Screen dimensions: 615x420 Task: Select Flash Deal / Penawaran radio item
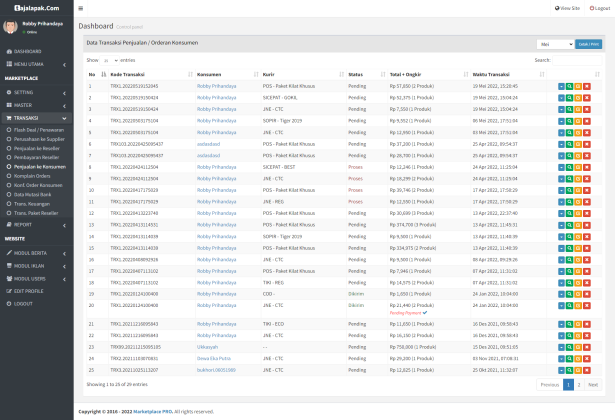coord(36,129)
